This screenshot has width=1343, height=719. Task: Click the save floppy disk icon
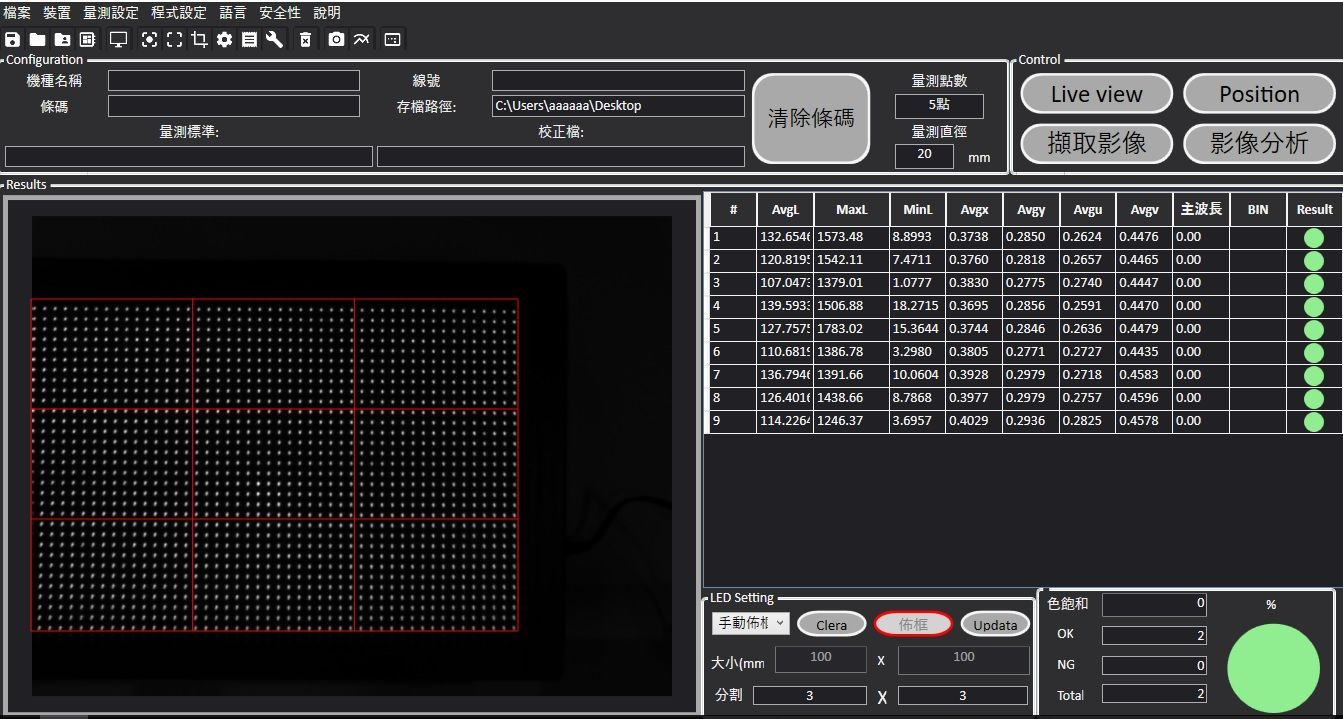point(12,40)
